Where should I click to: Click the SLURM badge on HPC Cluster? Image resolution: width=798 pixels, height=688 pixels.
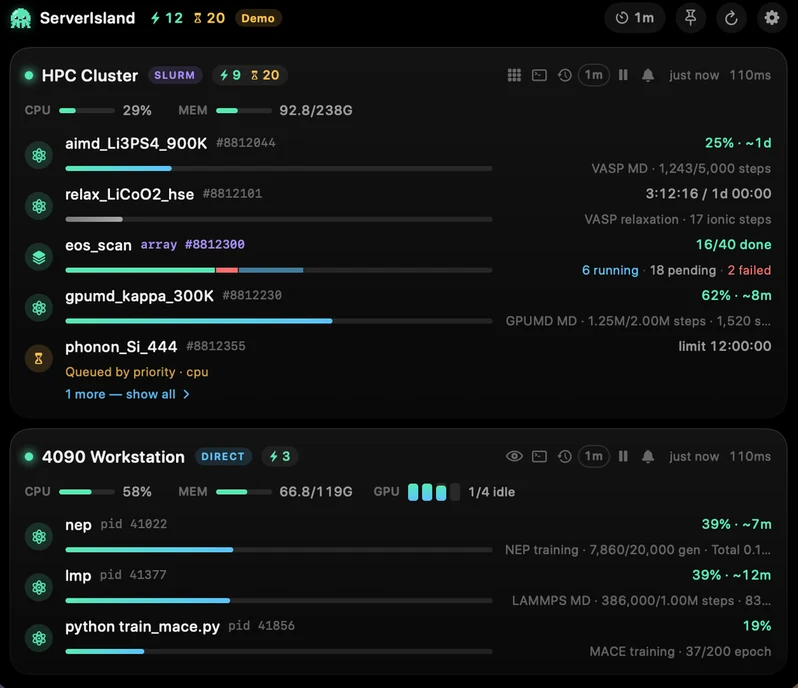point(175,75)
